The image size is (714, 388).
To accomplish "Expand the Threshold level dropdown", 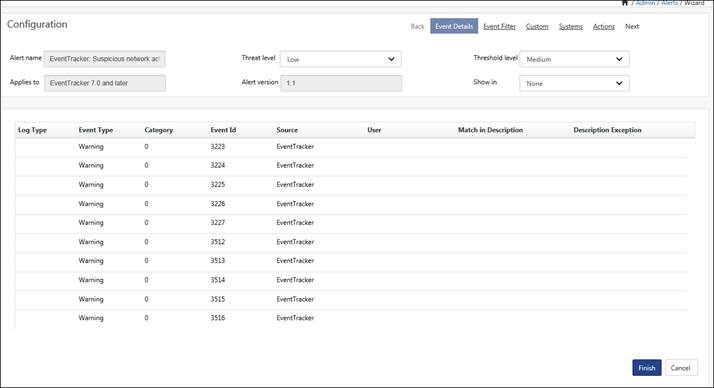I will point(574,59).
